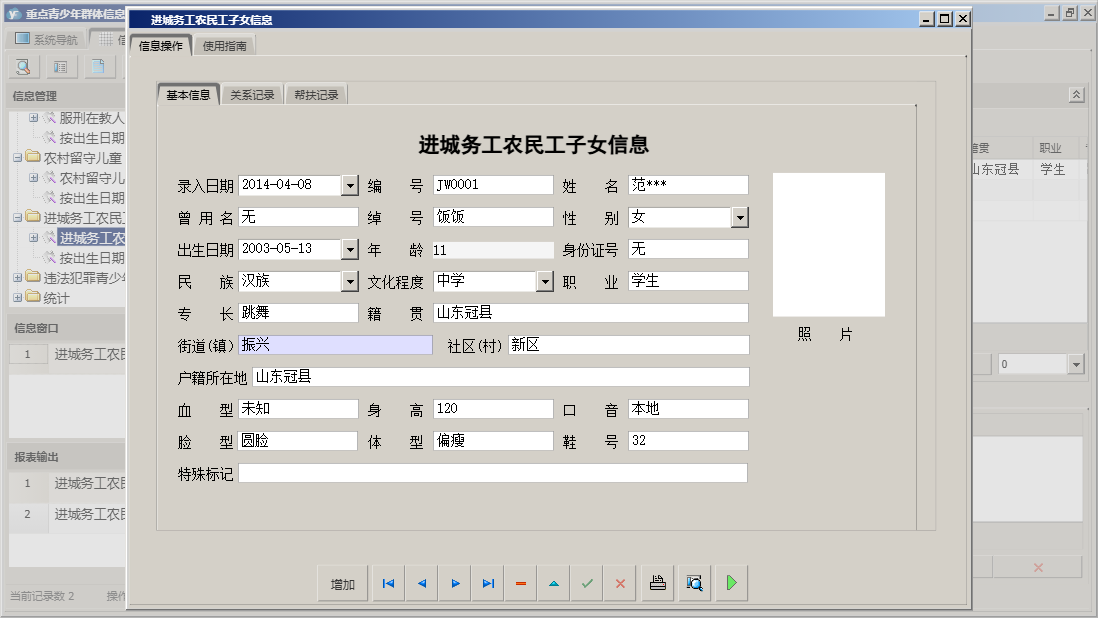This screenshot has height=618, width=1098.
Task: Open the 民族 nationality dropdown
Action: click(349, 281)
